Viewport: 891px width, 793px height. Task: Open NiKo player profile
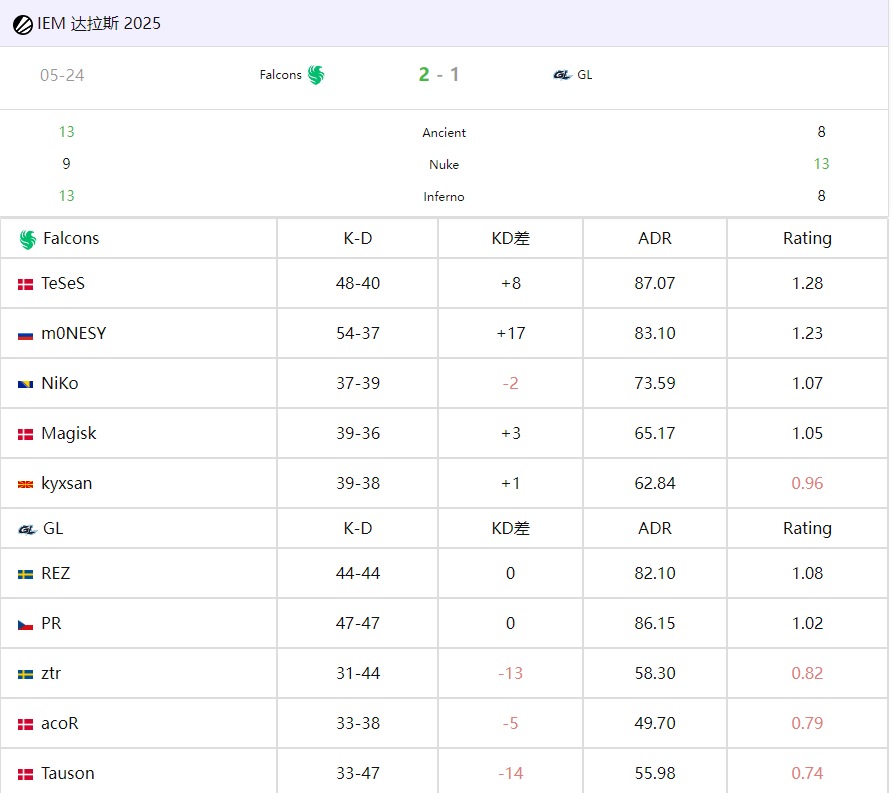(60, 383)
